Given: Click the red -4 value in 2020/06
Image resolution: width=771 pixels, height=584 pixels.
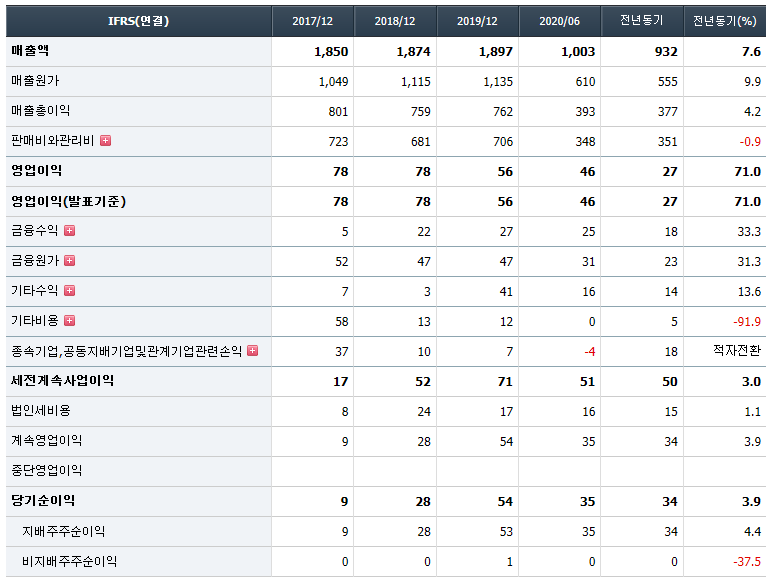Looking at the screenshot, I should (x=590, y=351).
